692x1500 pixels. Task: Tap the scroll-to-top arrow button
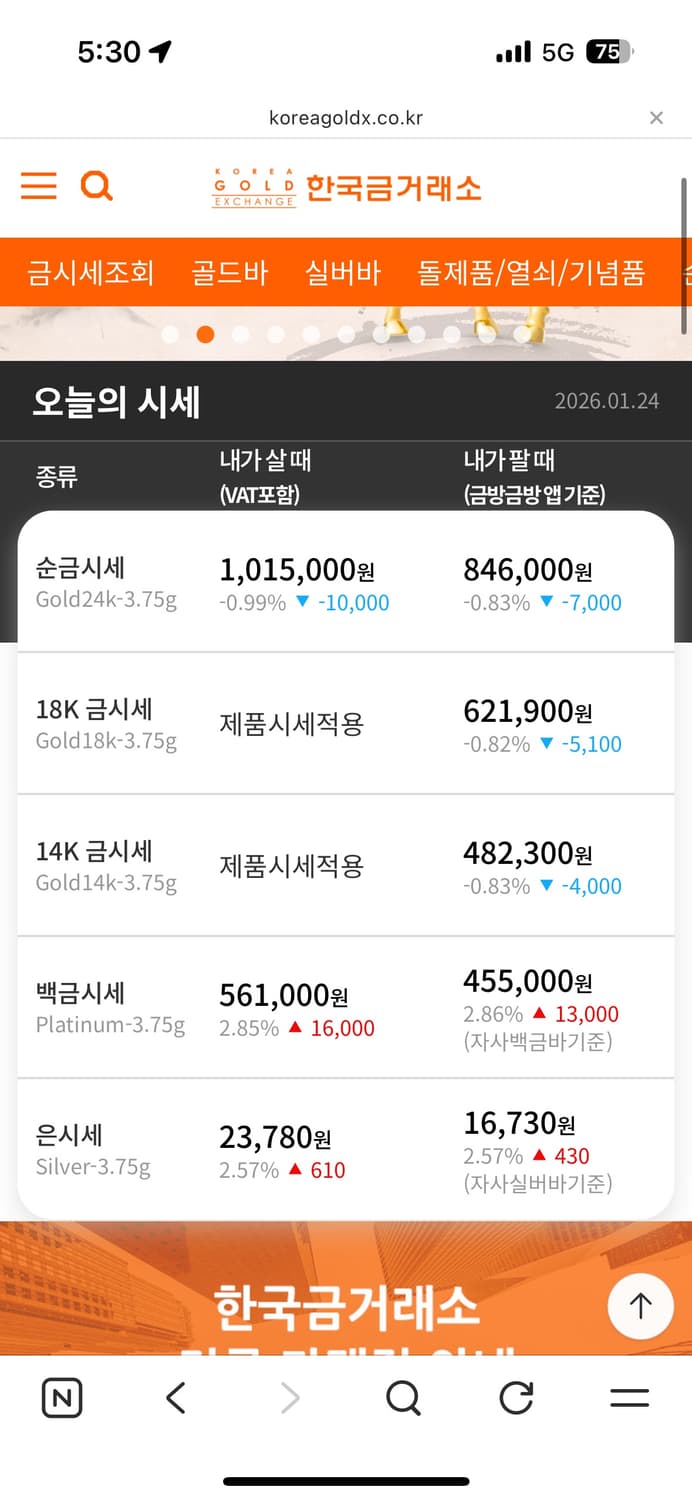click(x=640, y=1306)
